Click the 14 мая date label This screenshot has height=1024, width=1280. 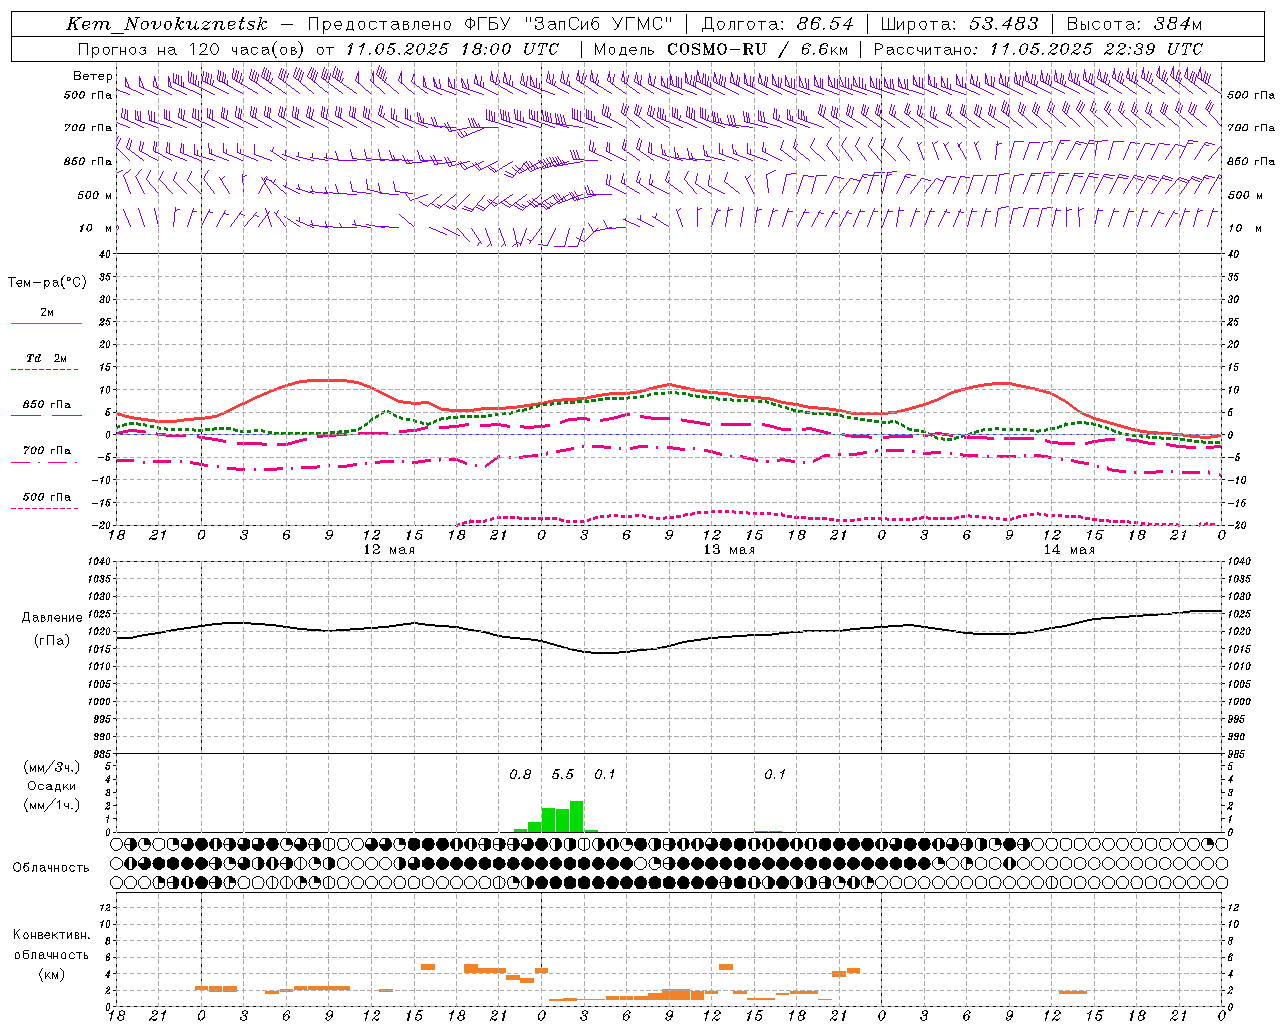(x=1069, y=550)
